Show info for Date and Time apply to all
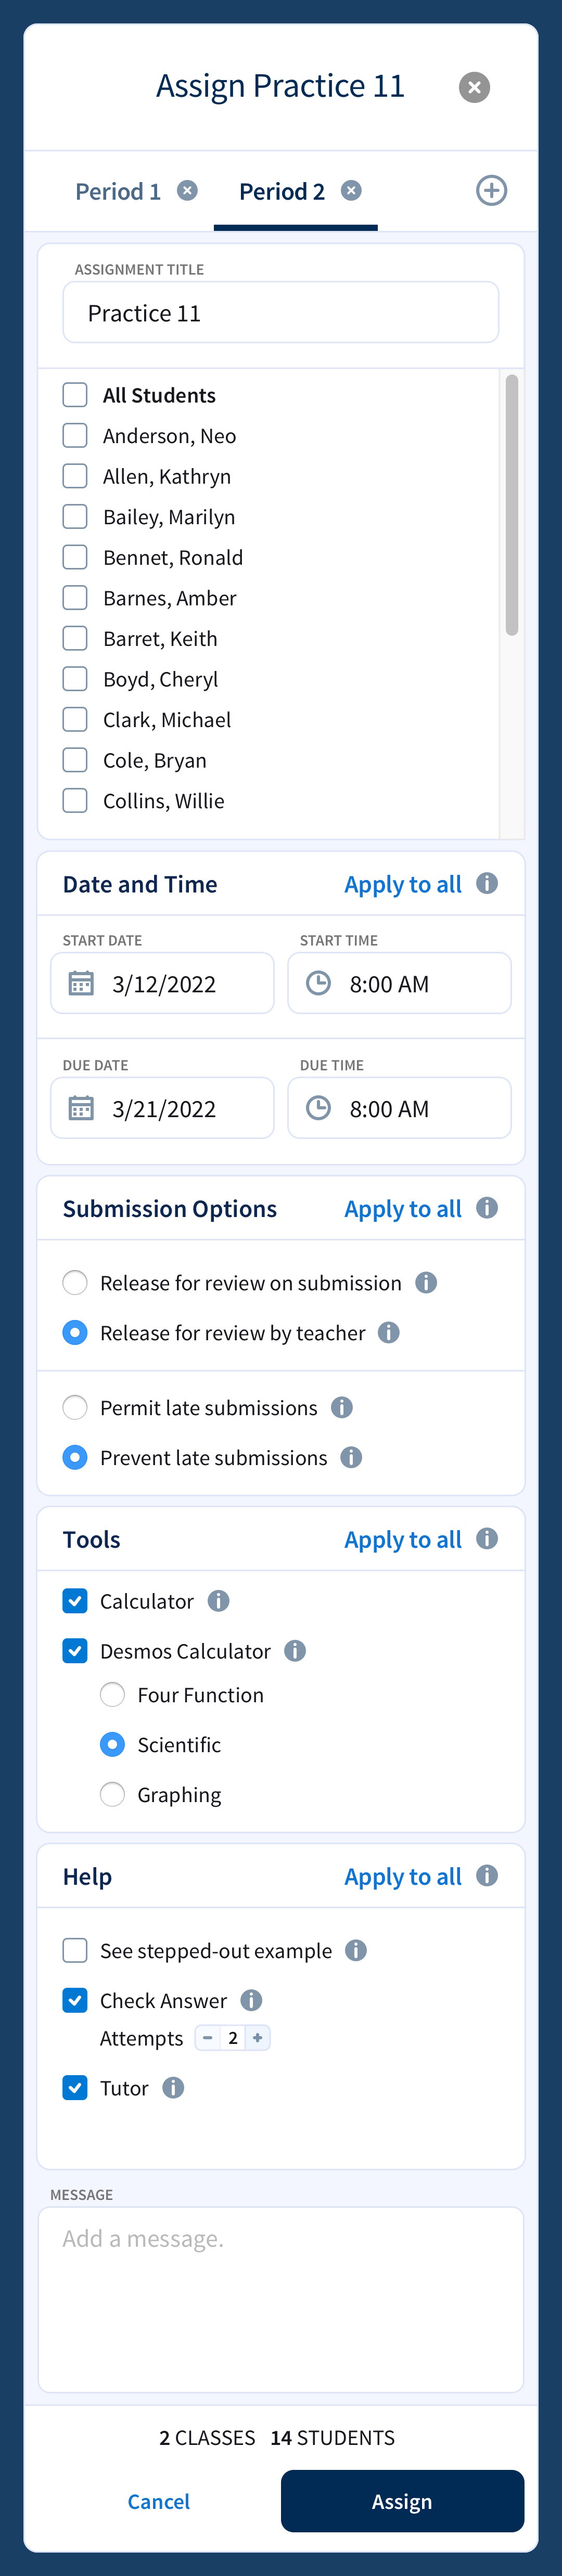The height and width of the screenshot is (2576, 562). (x=487, y=883)
